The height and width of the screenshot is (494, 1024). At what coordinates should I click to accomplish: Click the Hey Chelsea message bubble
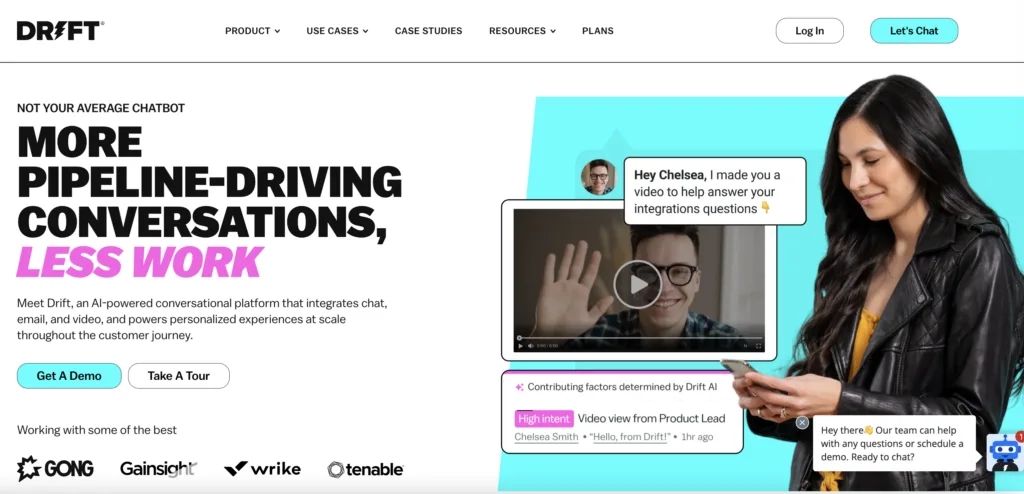click(x=715, y=191)
